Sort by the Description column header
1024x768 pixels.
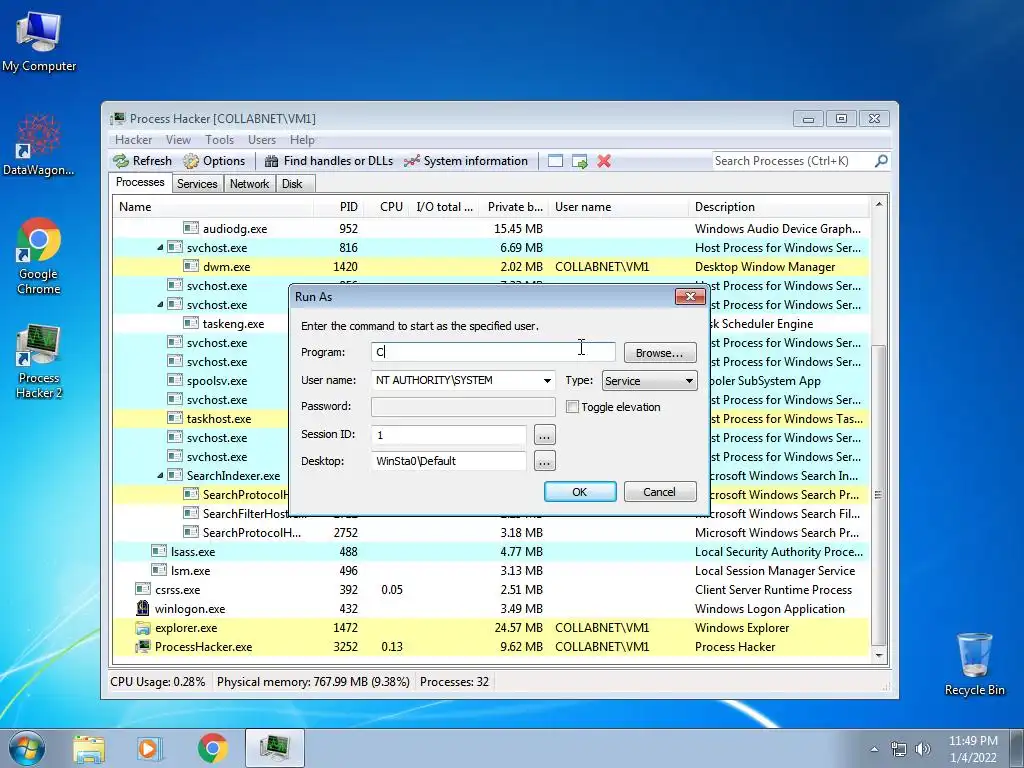tap(779, 207)
